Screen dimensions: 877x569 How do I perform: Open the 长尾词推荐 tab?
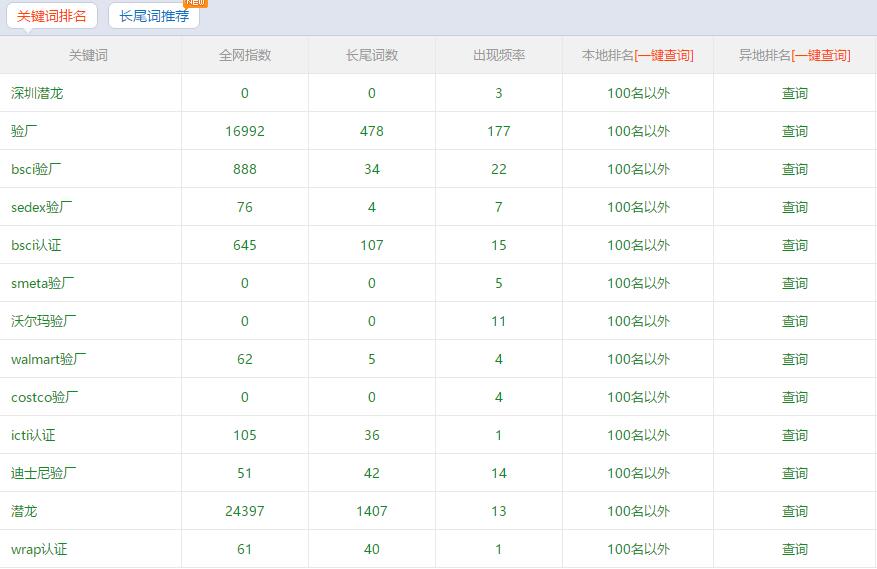pyautogui.click(x=154, y=16)
